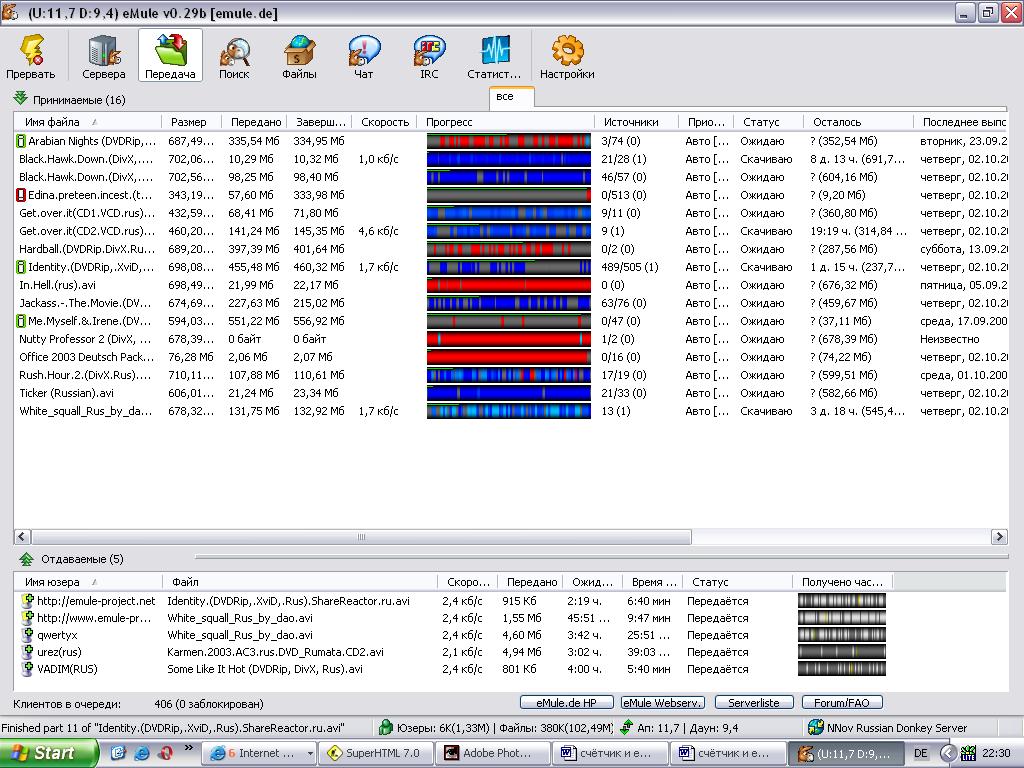The image size is (1024, 768).
Task: Switch to the Передача transfer tab
Action: [169, 55]
